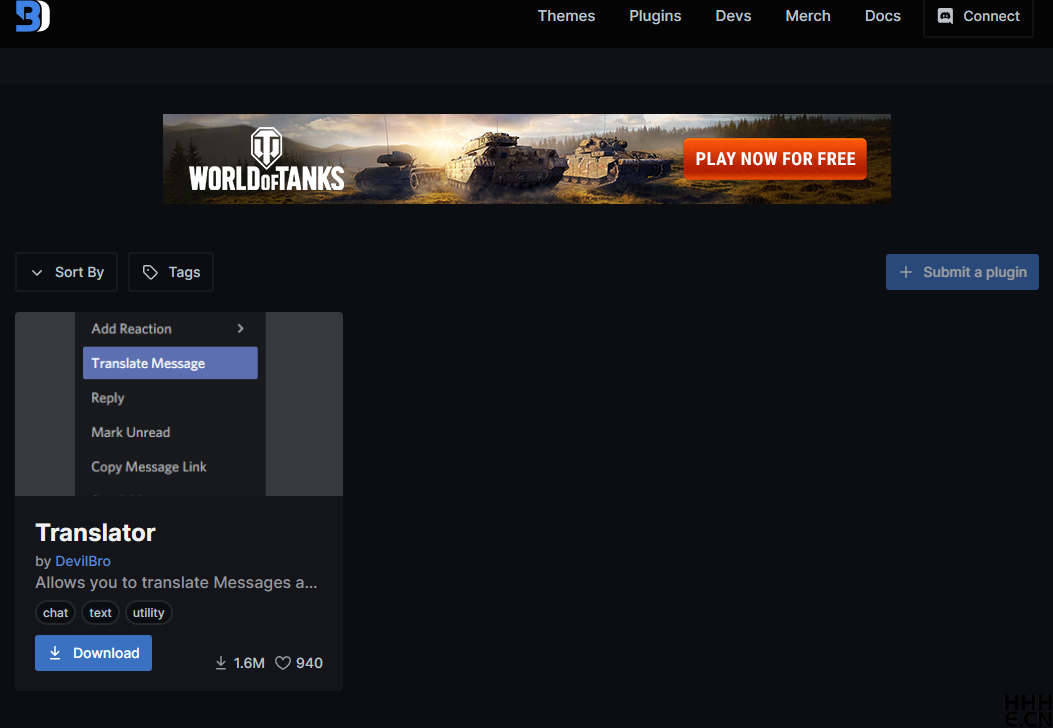Visit the Merch store link
The width and height of the screenshot is (1053, 728).
(x=808, y=16)
